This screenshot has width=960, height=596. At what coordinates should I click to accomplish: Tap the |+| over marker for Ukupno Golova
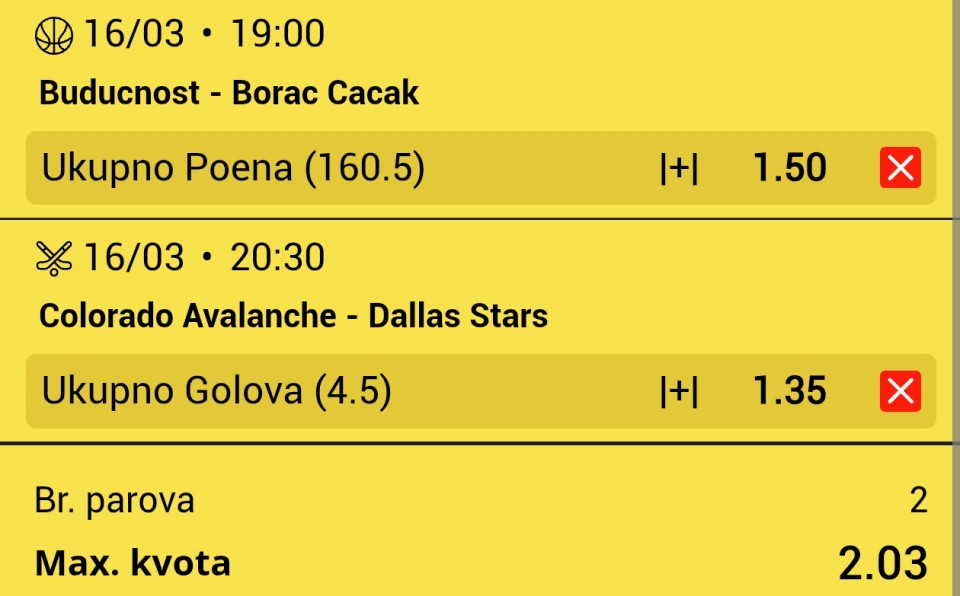click(679, 391)
